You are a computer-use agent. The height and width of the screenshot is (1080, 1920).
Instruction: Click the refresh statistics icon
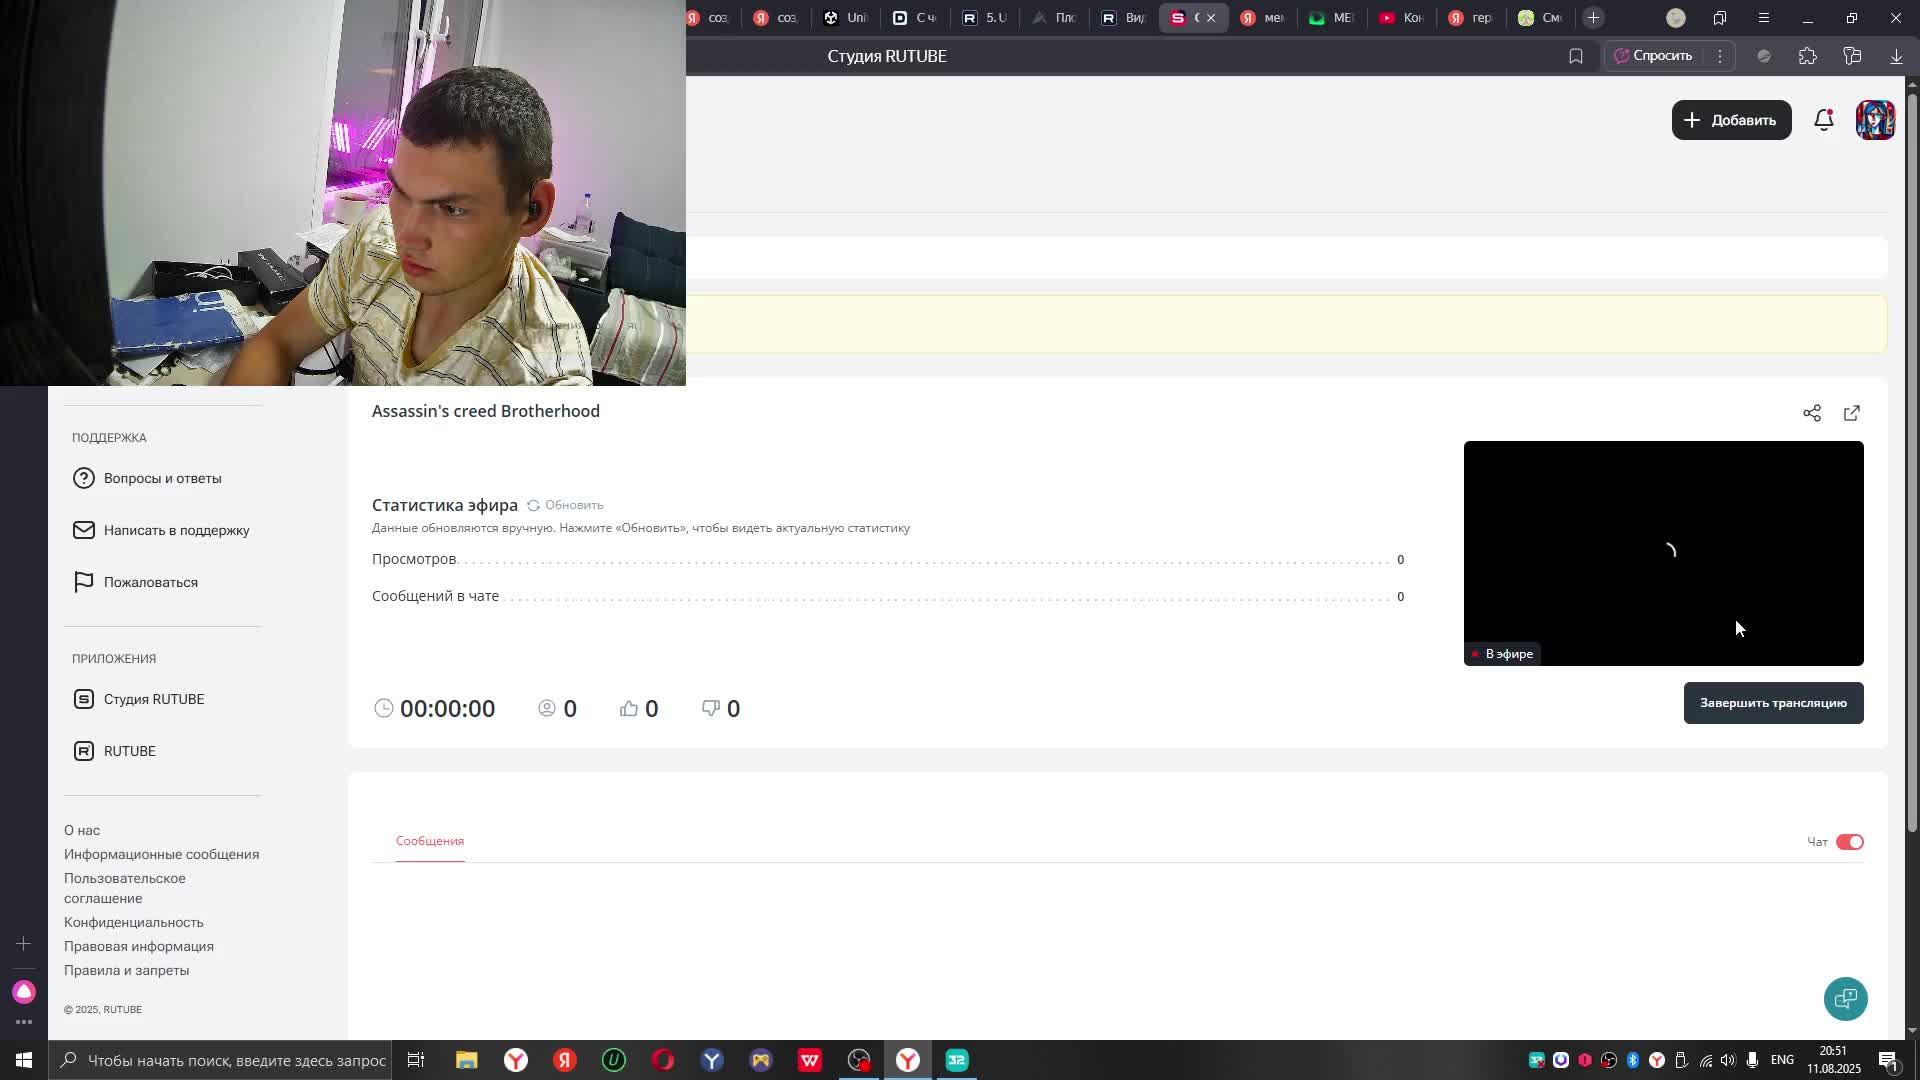534,505
